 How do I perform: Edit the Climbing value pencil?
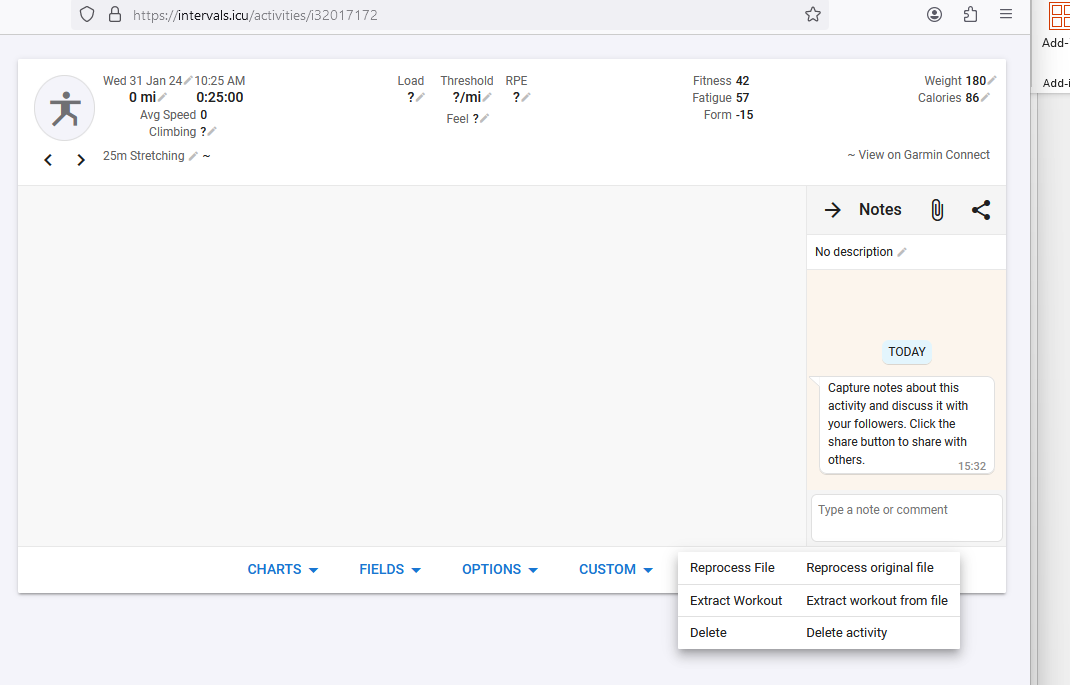(212, 132)
